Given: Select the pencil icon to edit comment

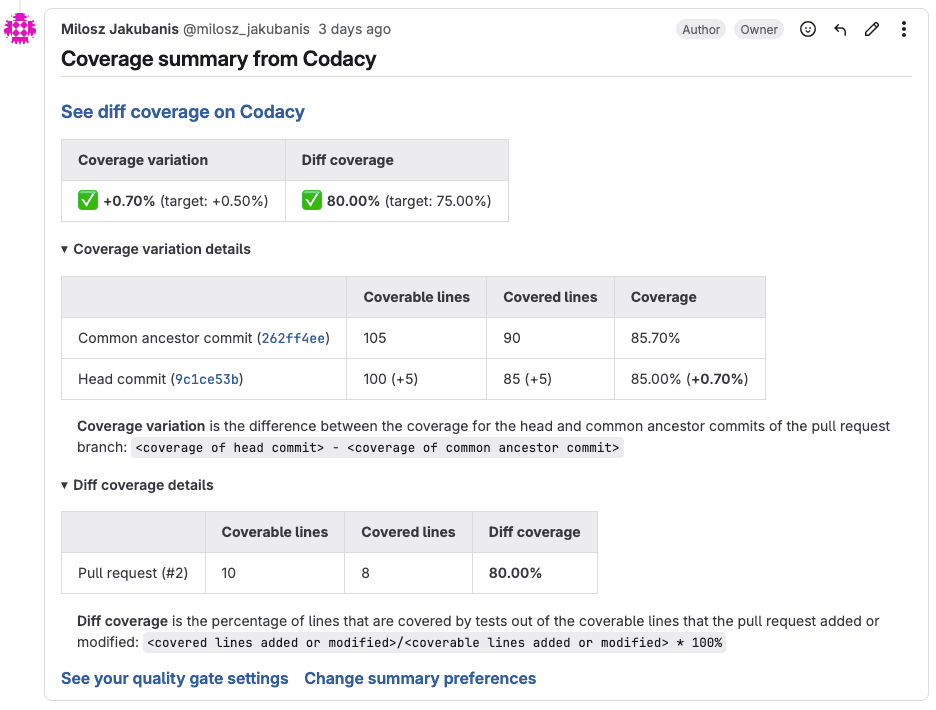Looking at the screenshot, I should click(871, 29).
